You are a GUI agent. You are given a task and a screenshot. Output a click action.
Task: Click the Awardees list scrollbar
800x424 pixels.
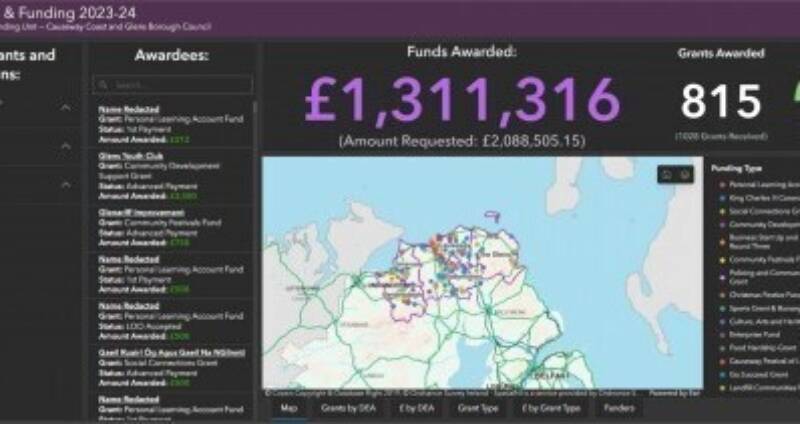256,250
